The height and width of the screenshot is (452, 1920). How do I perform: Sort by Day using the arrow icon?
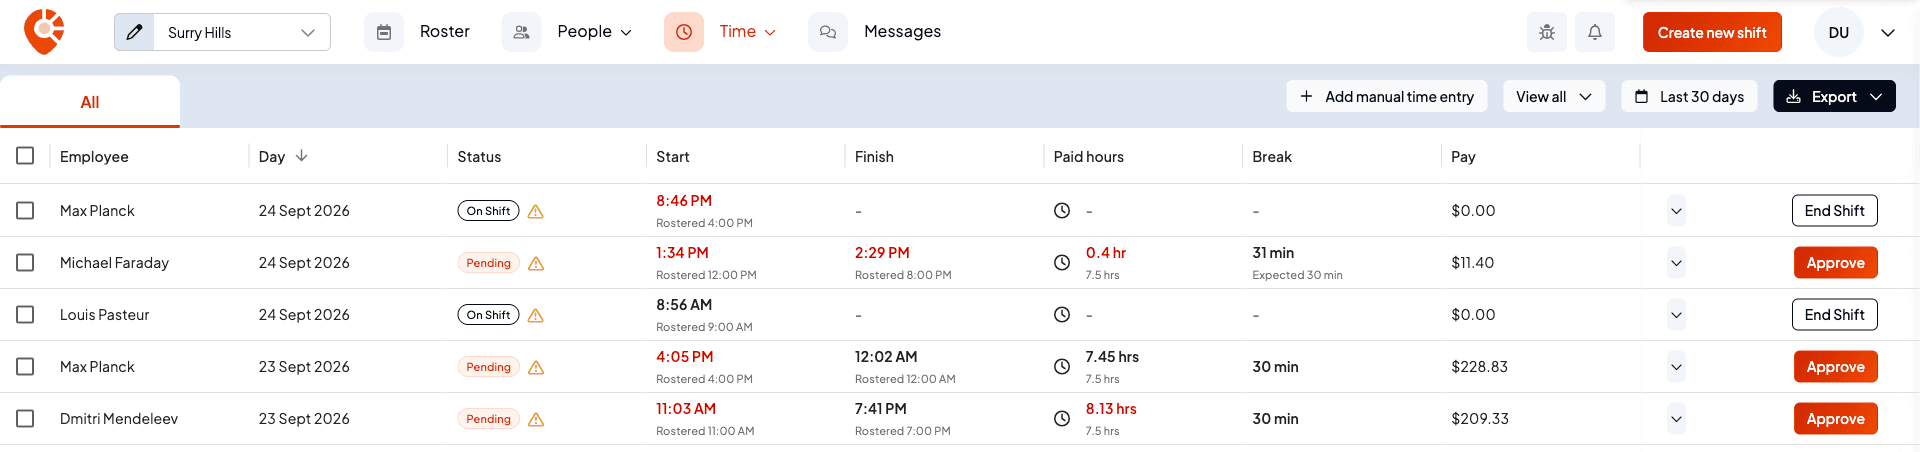point(302,156)
